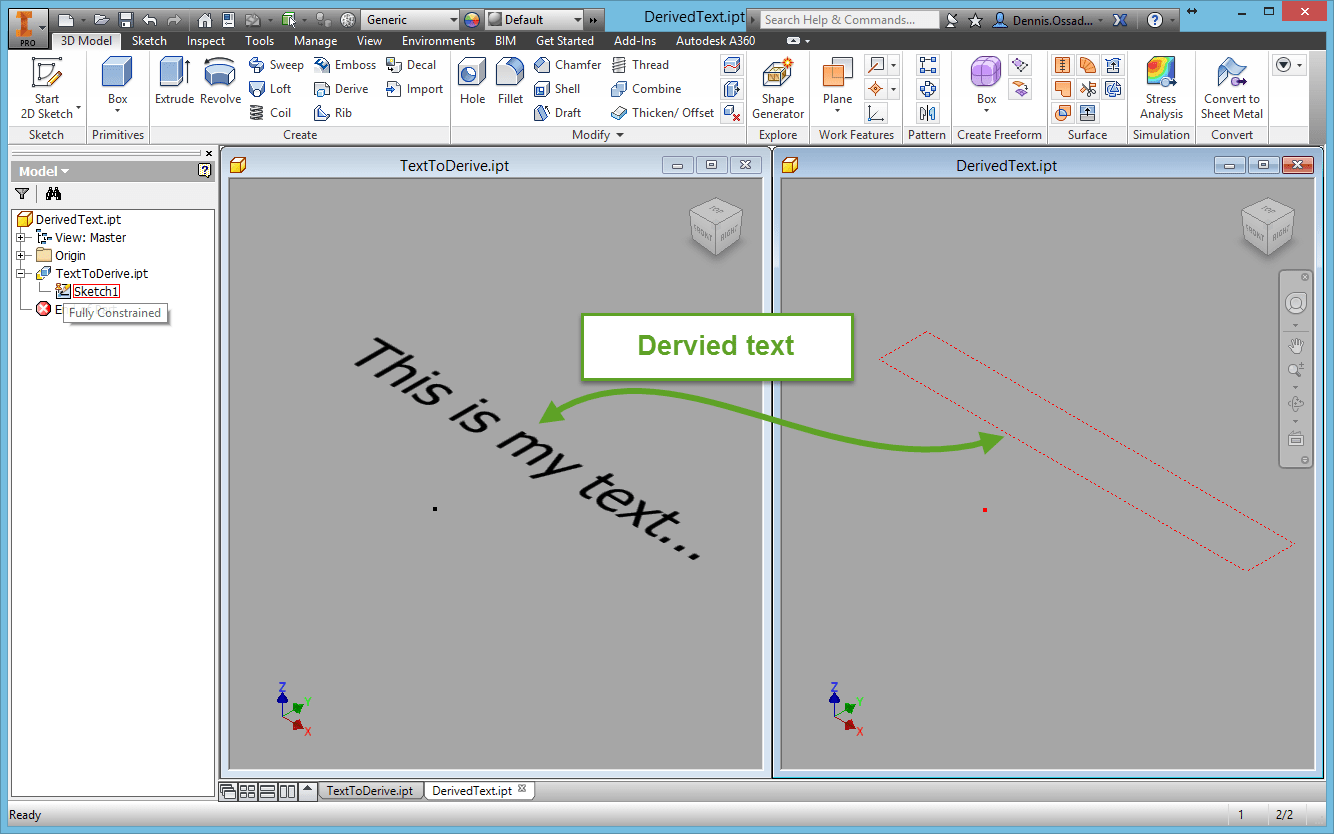This screenshot has width=1334, height=834.
Task: Launch the Shape Generator
Action: (x=778, y=85)
